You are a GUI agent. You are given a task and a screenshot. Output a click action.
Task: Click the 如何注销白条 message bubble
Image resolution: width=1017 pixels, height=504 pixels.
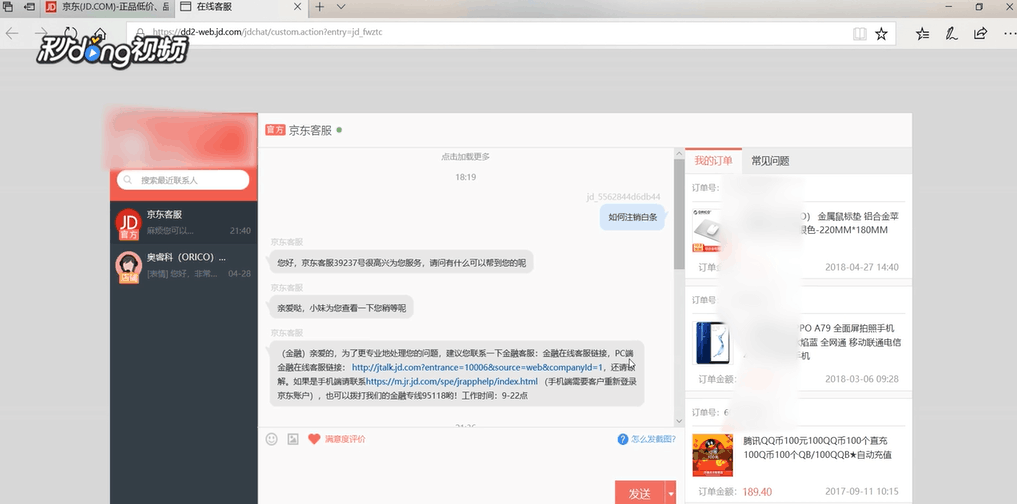(x=632, y=217)
